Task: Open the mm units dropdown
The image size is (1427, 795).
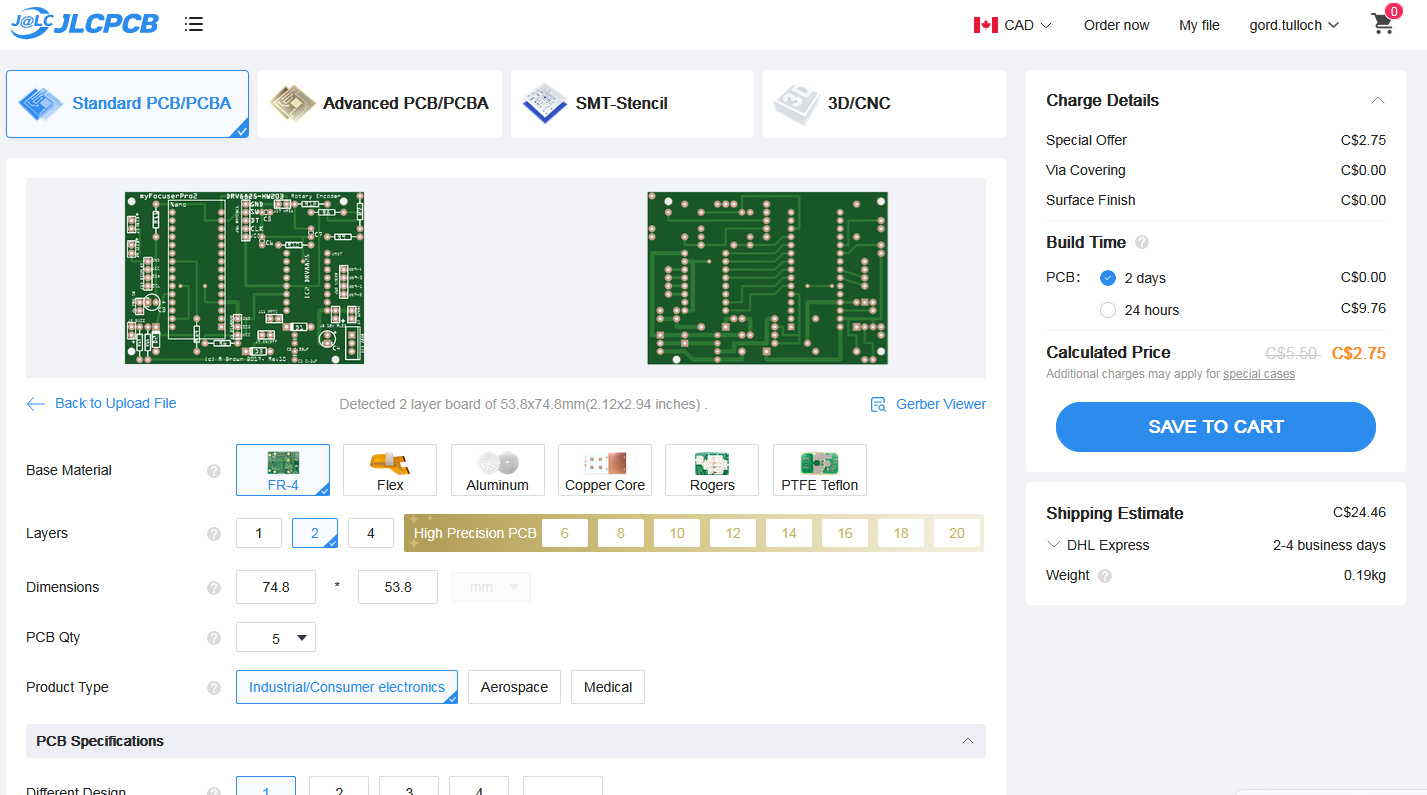Action: (491, 587)
